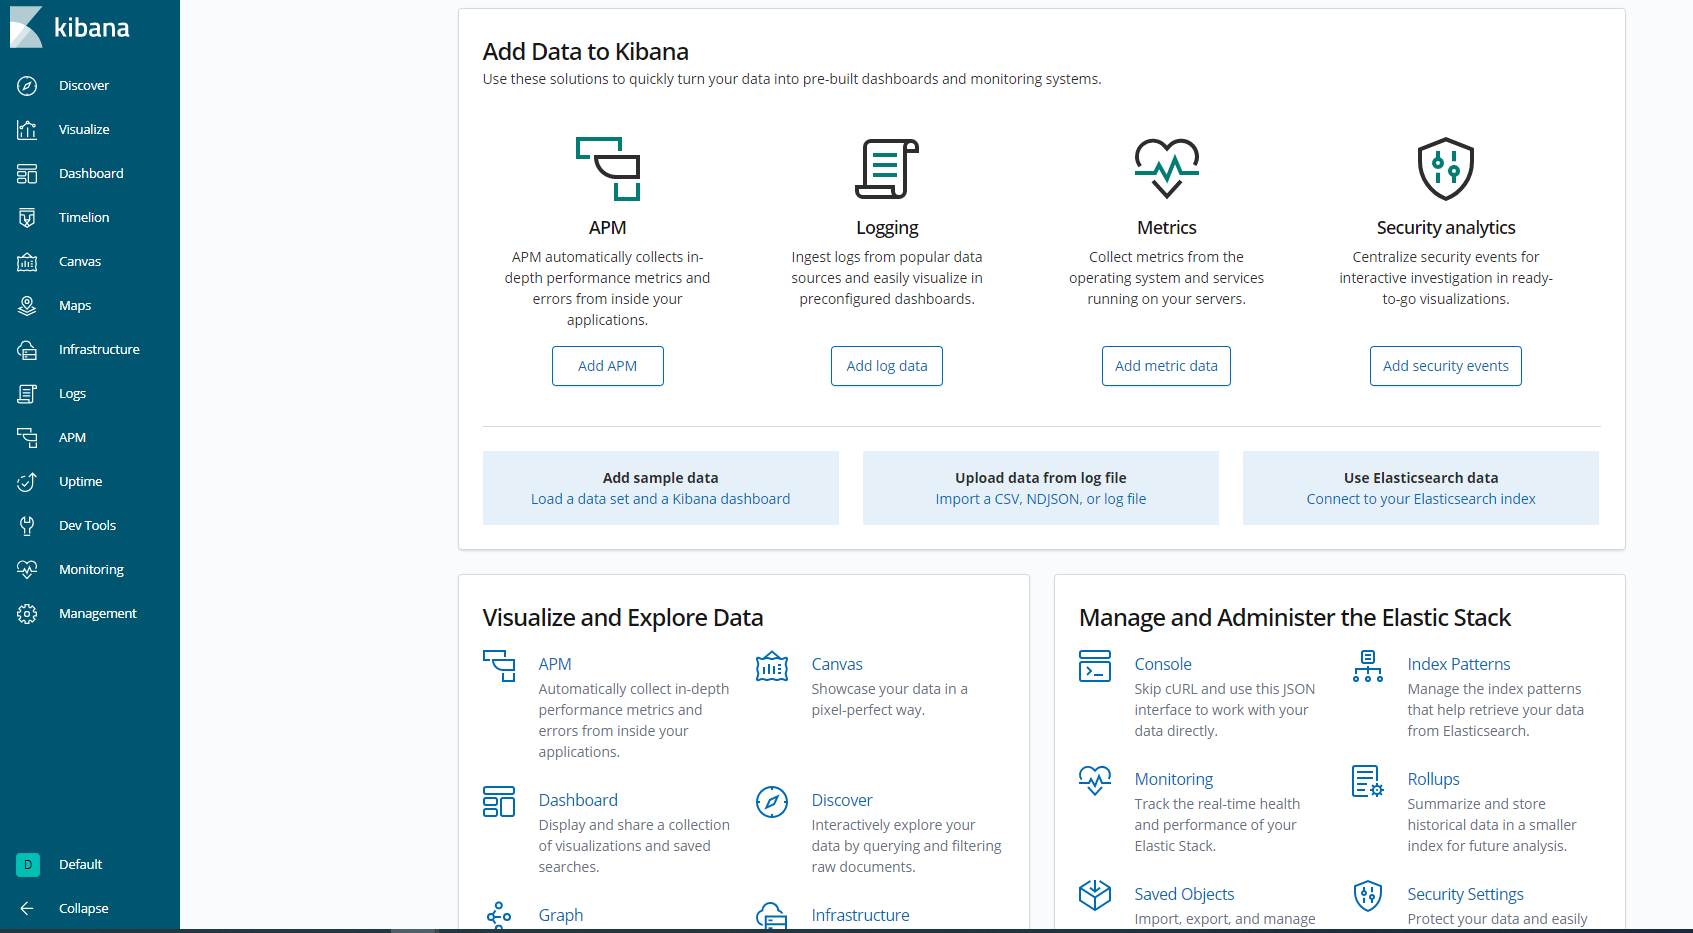Viewport: 1693px width, 933px height.
Task: Open Import a CSV, NDJSON, or log file link
Action: click(1041, 499)
